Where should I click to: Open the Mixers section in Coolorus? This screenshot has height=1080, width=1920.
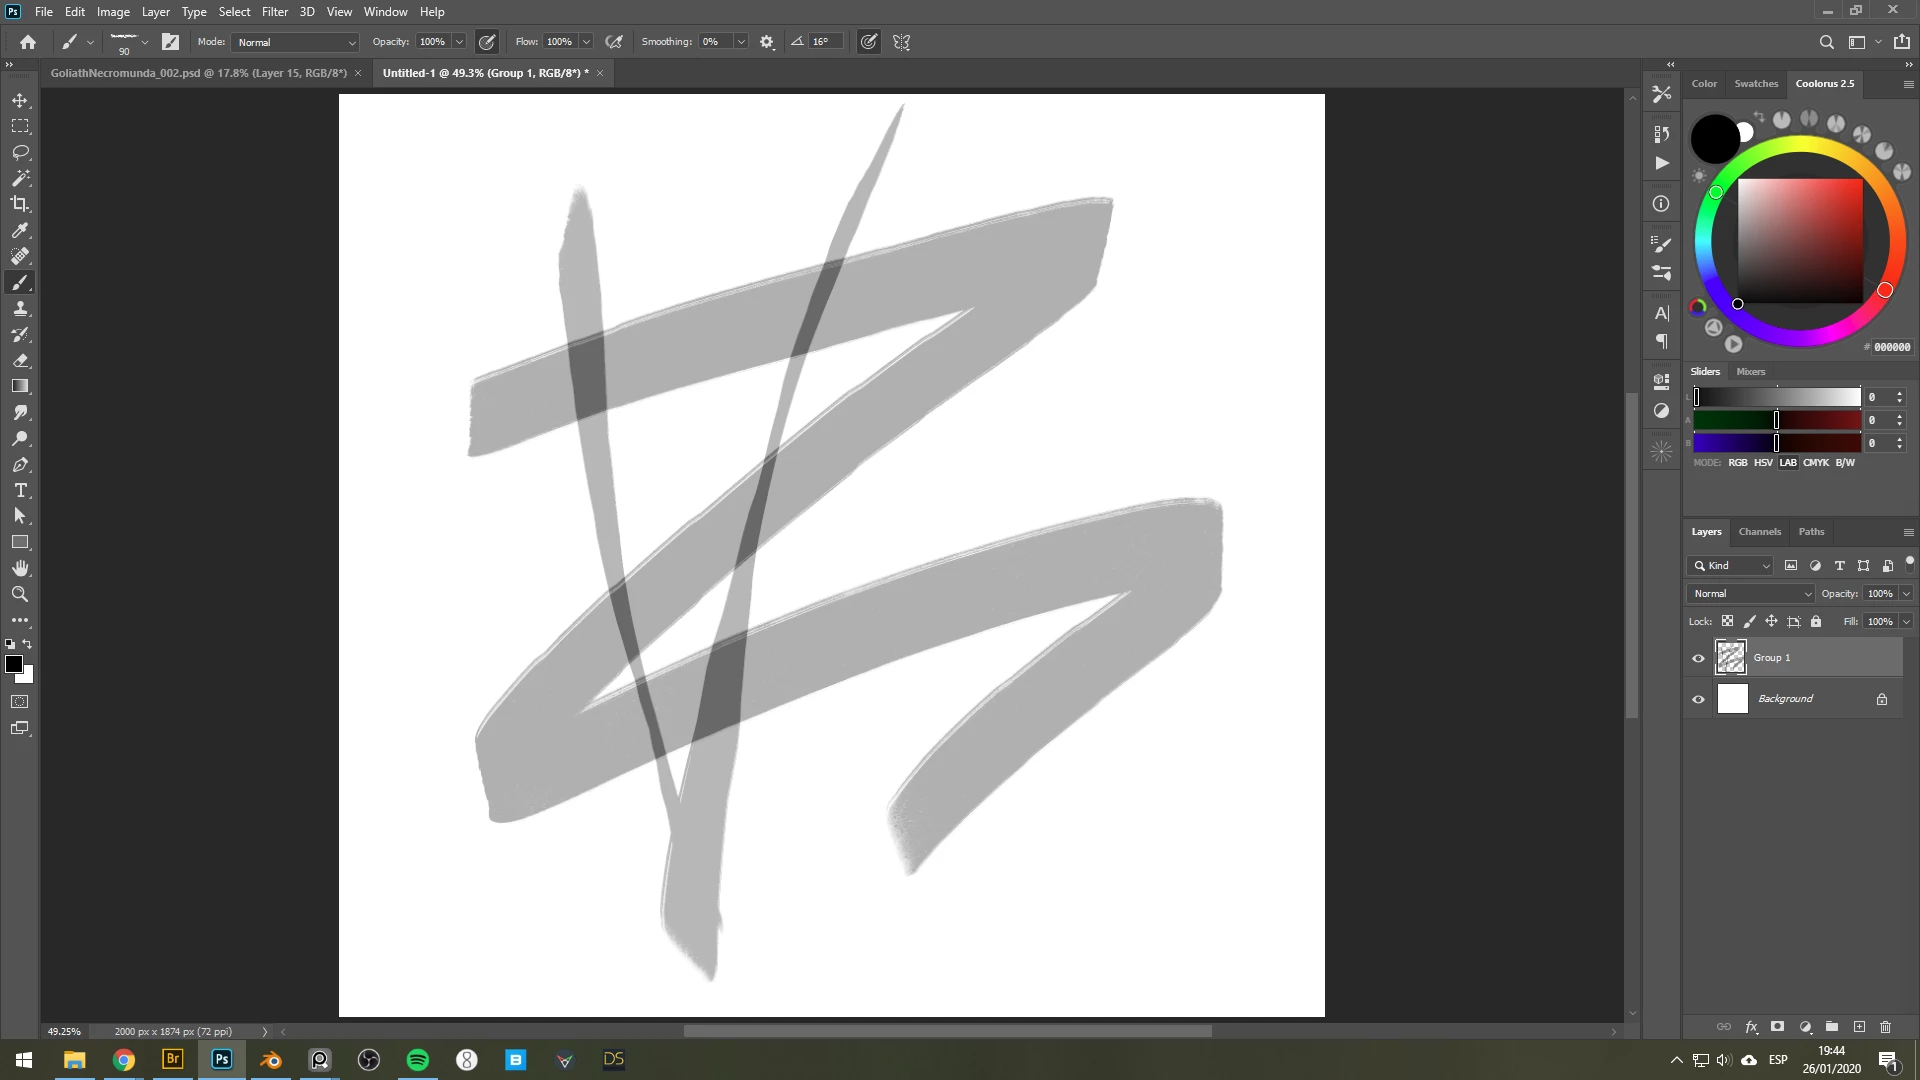click(1750, 371)
